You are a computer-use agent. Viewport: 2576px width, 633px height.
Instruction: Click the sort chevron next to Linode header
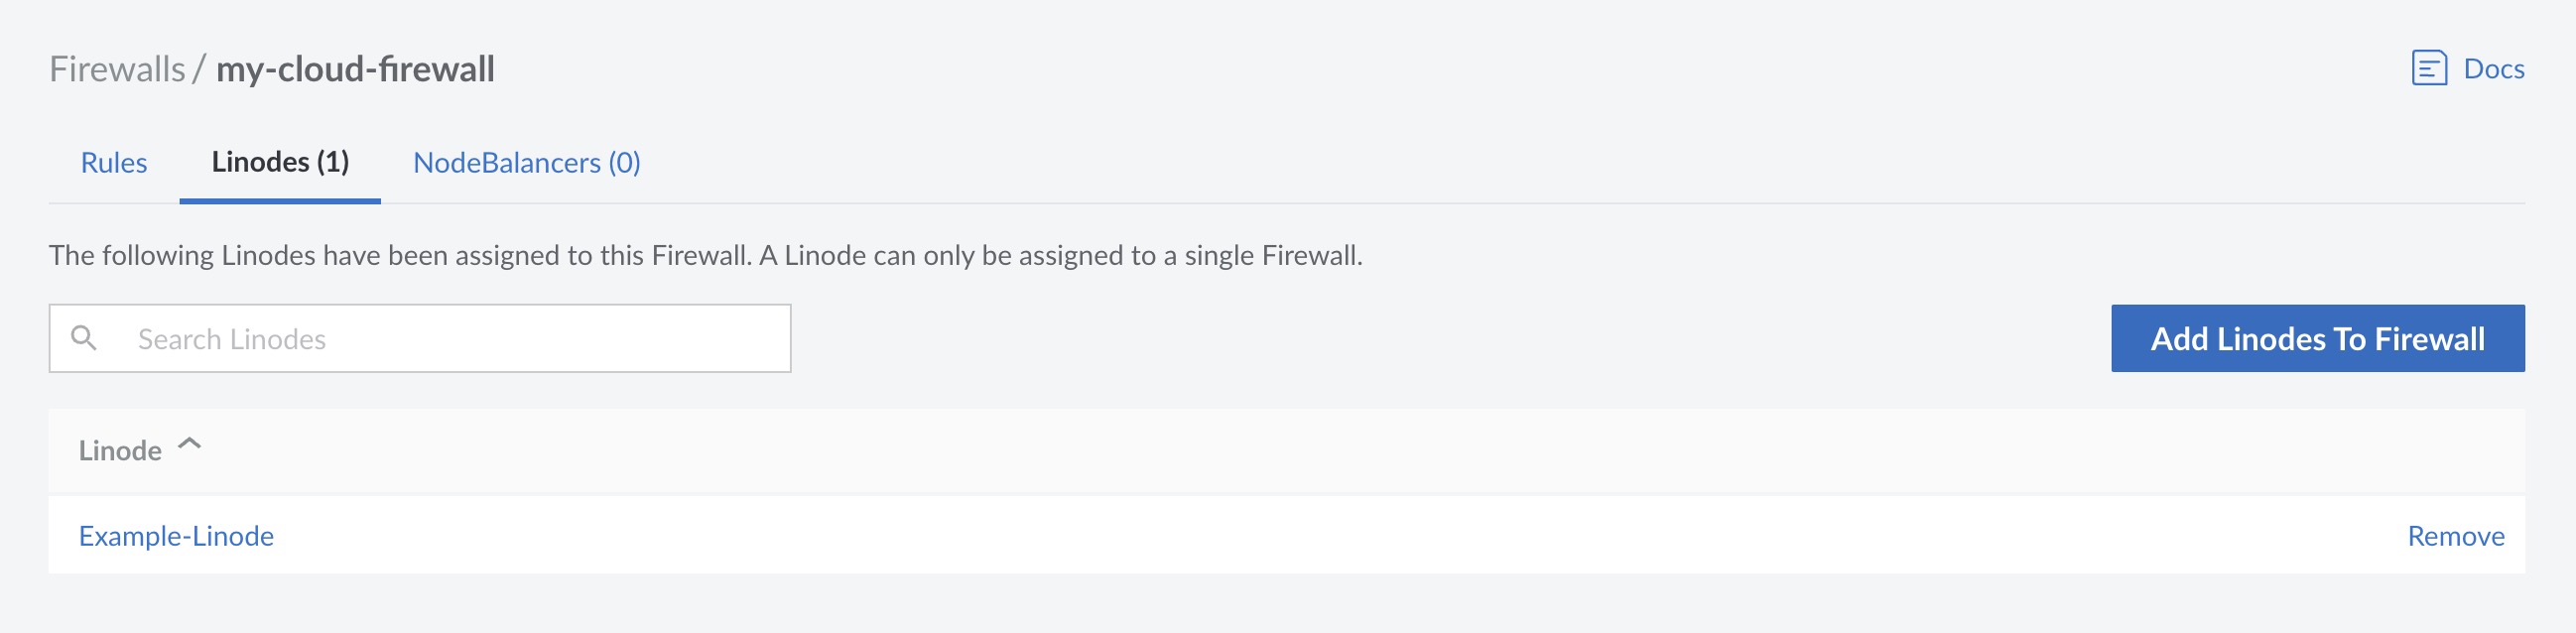(x=188, y=446)
